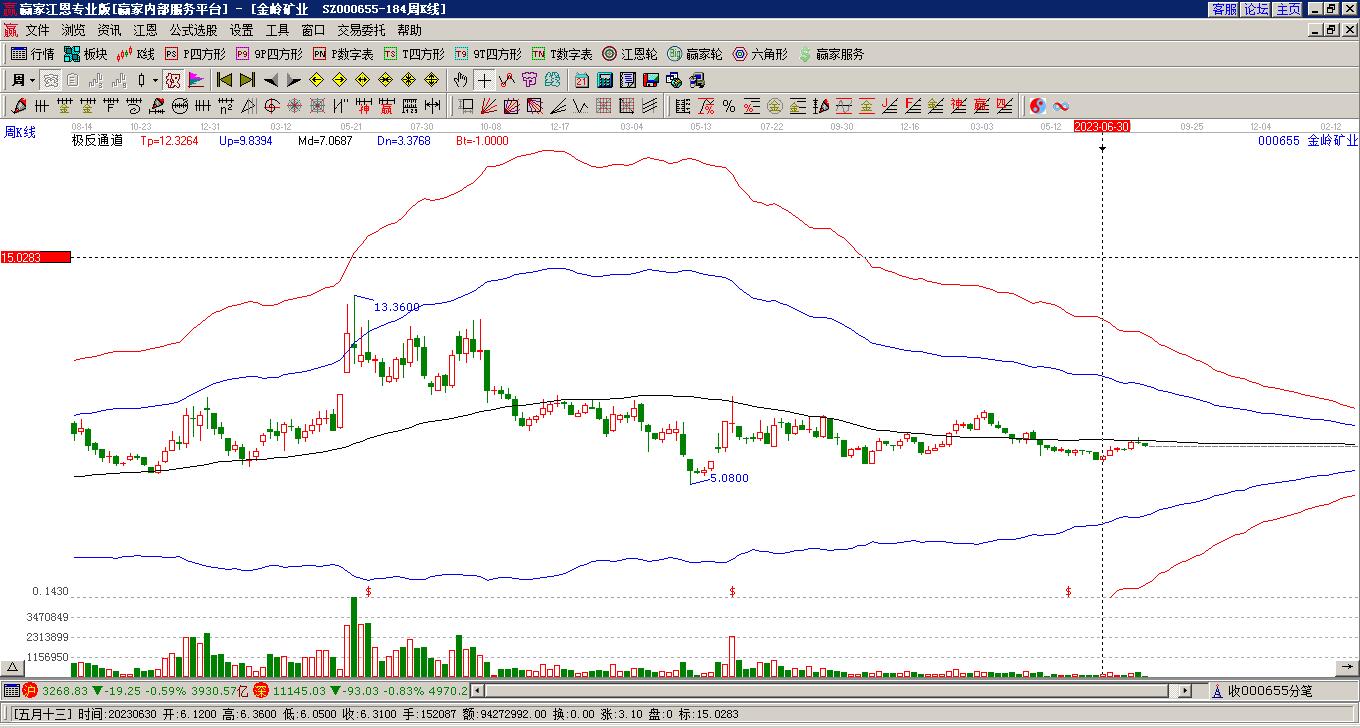Click the red-flag color chart icon
Image resolution: width=1360 pixels, height=728 pixels.
pos(196,80)
